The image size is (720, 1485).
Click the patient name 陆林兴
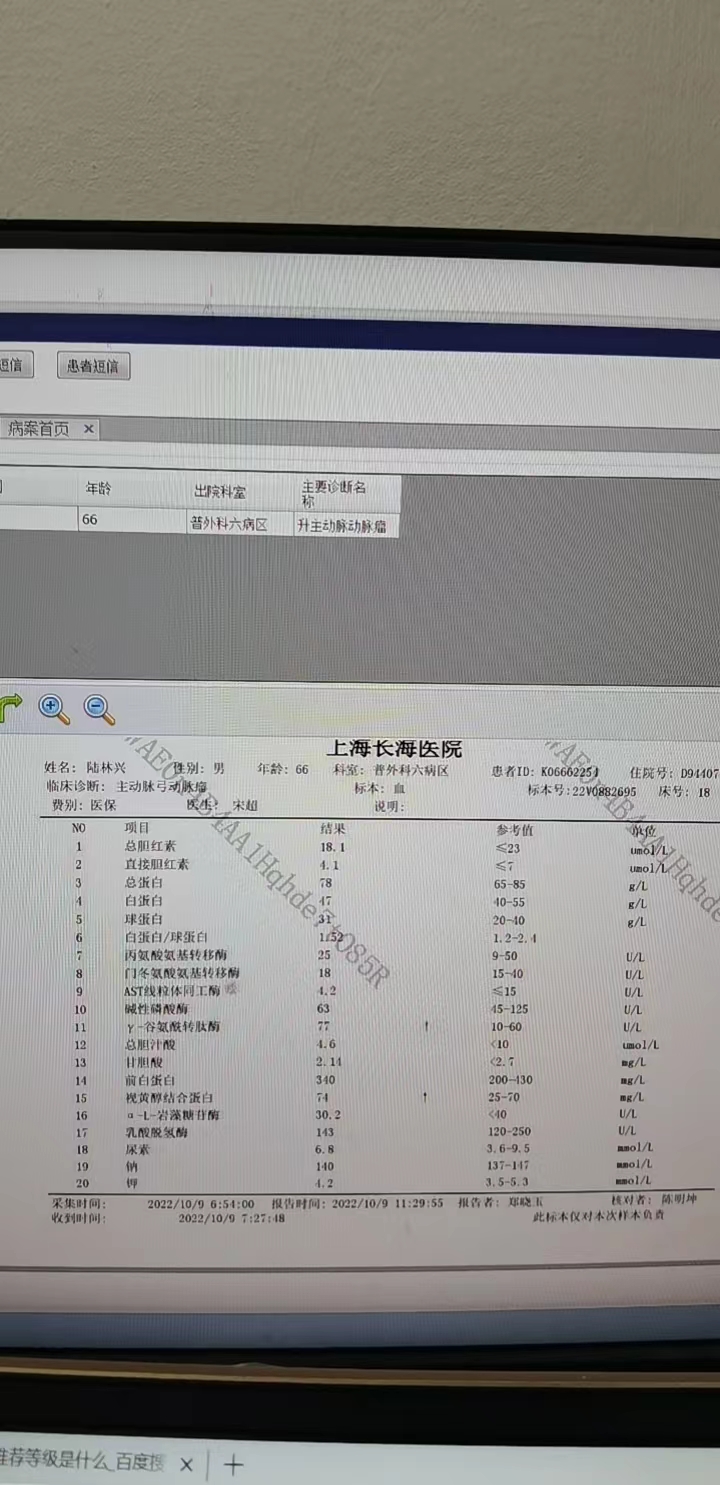(x=105, y=768)
